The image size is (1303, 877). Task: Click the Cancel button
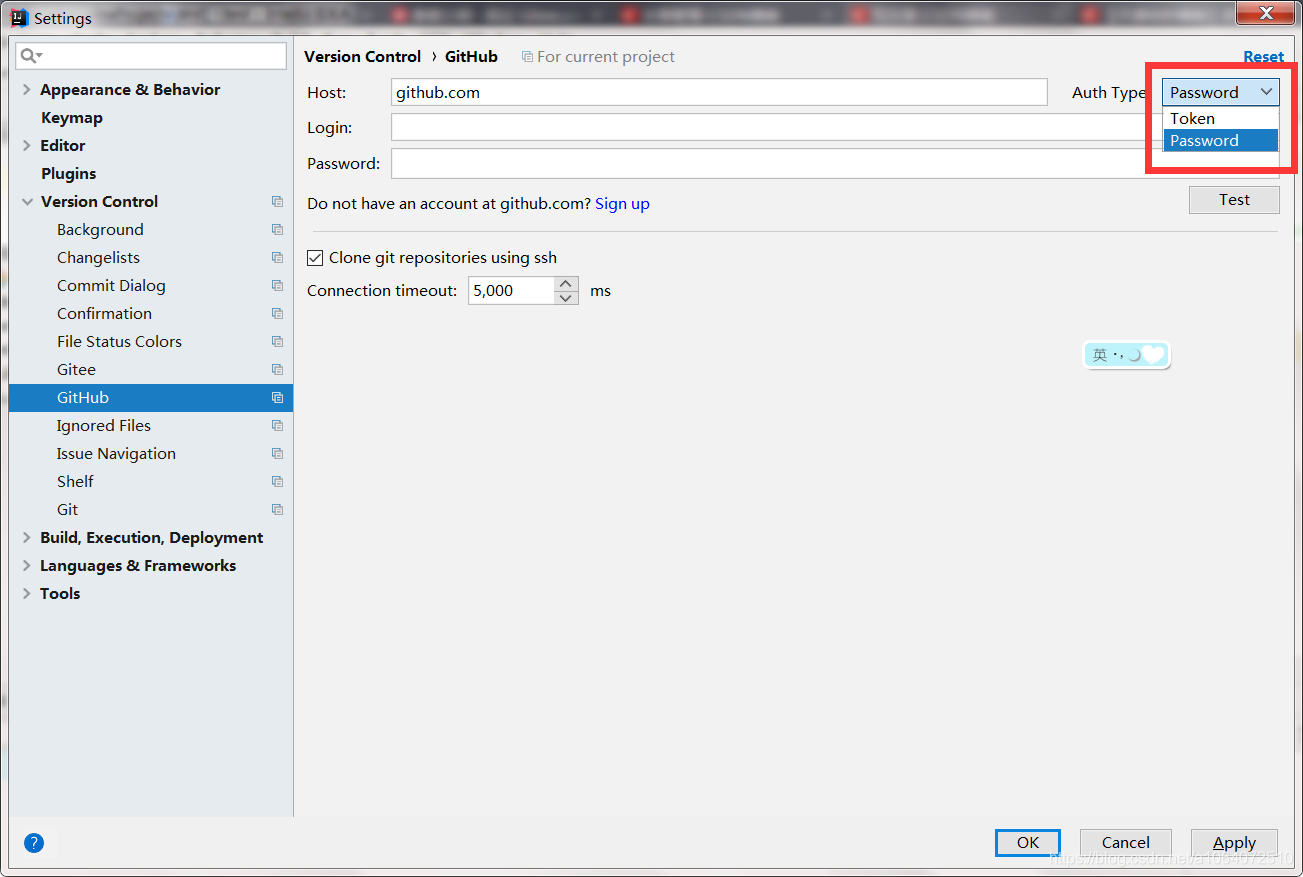[x=1126, y=843]
